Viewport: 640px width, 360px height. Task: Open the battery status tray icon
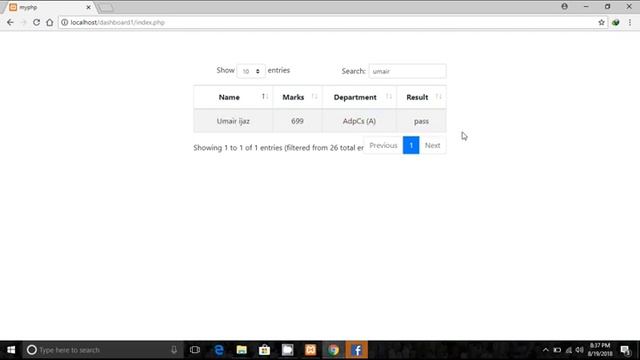557,350
